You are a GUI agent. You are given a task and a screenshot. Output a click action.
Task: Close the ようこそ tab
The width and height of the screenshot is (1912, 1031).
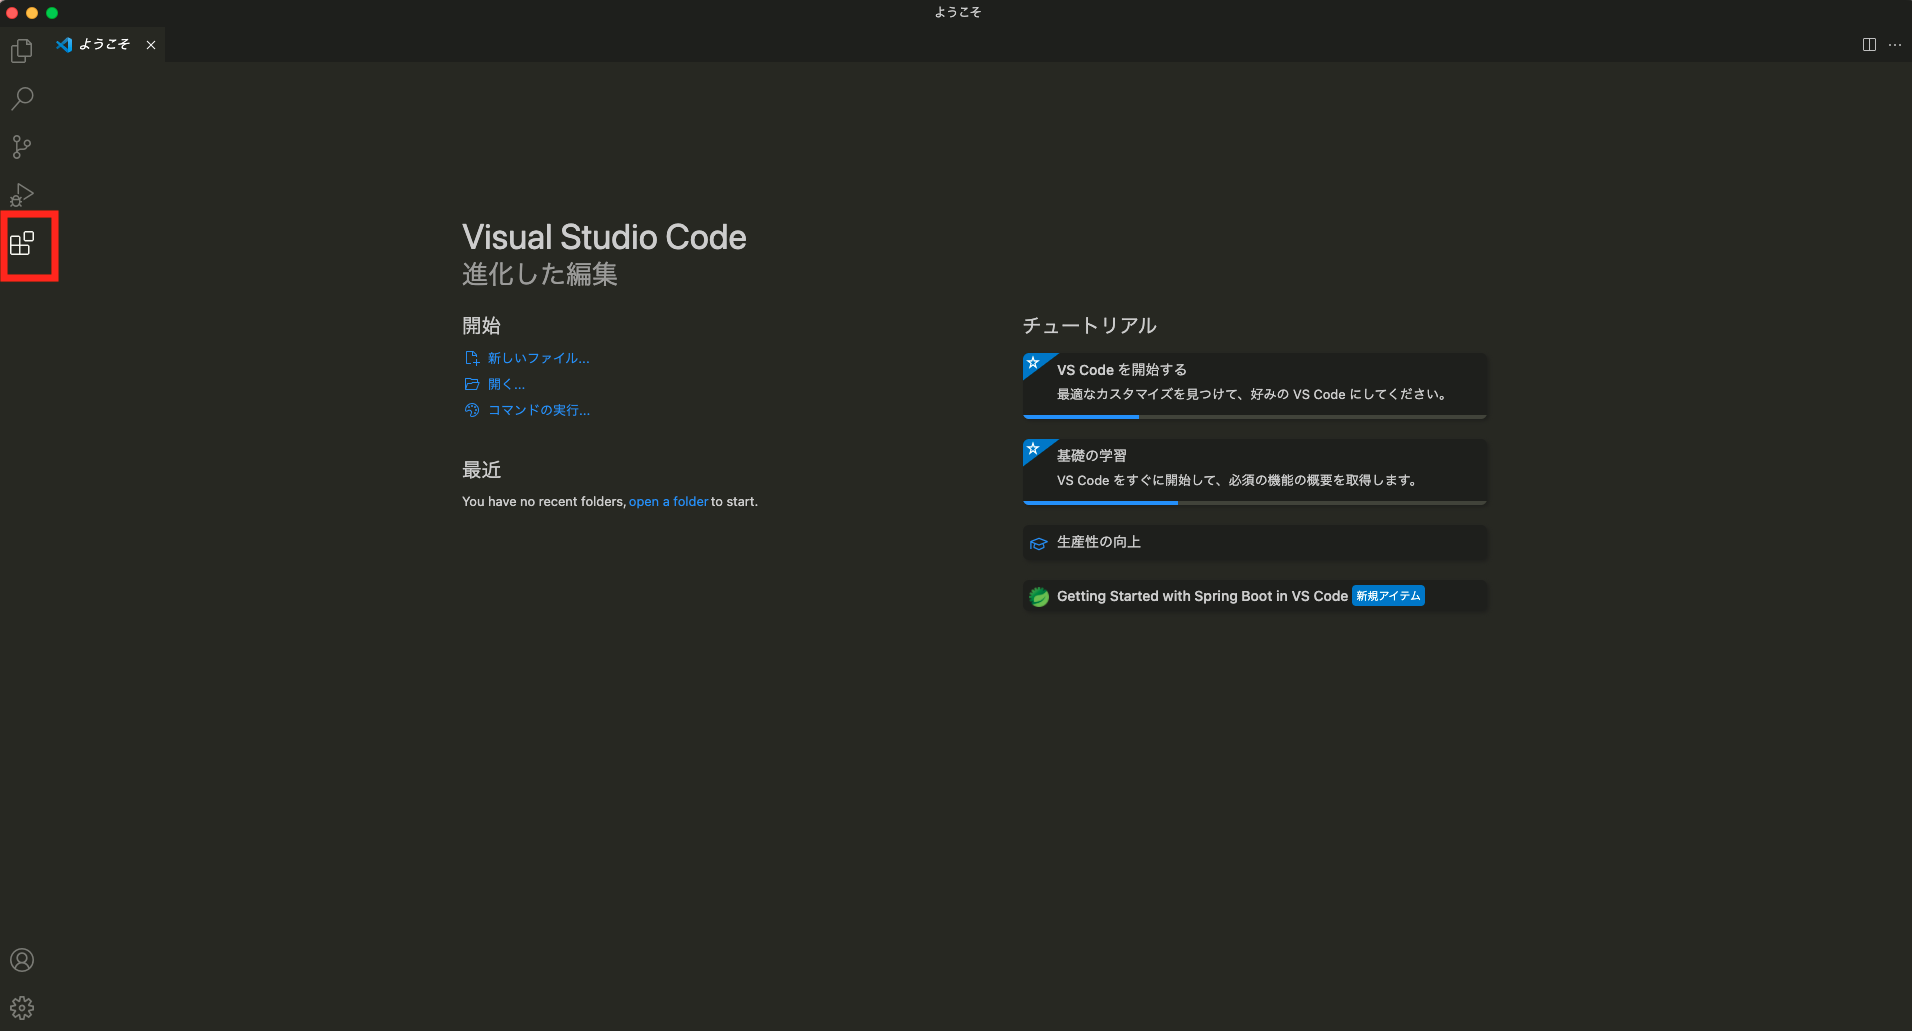coord(151,45)
